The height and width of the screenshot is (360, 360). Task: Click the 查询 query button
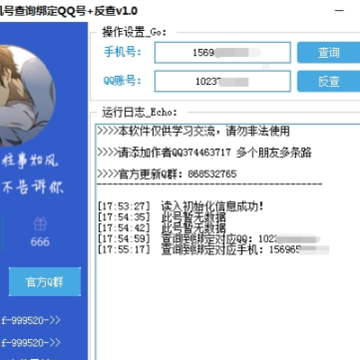[x=329, y=53]
